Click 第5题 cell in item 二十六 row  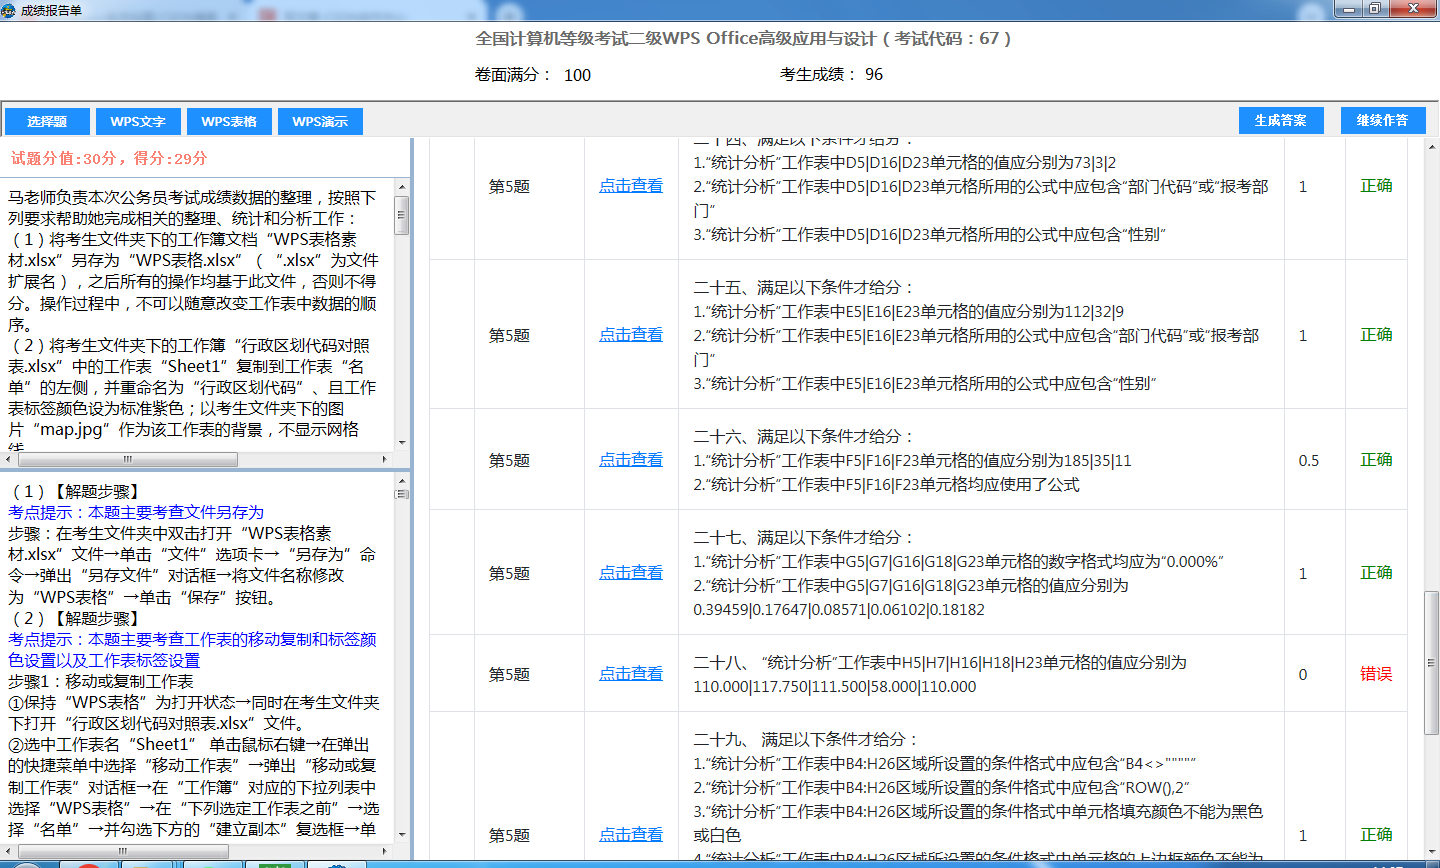pos(509,460)
